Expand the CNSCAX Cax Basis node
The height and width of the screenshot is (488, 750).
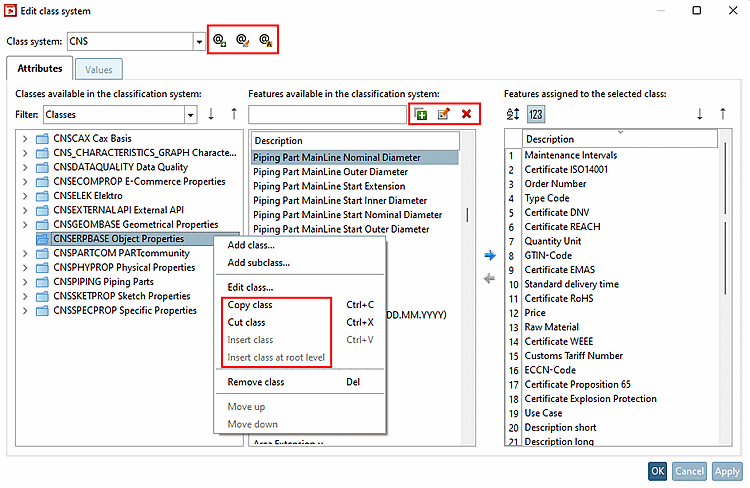[25, 139]
